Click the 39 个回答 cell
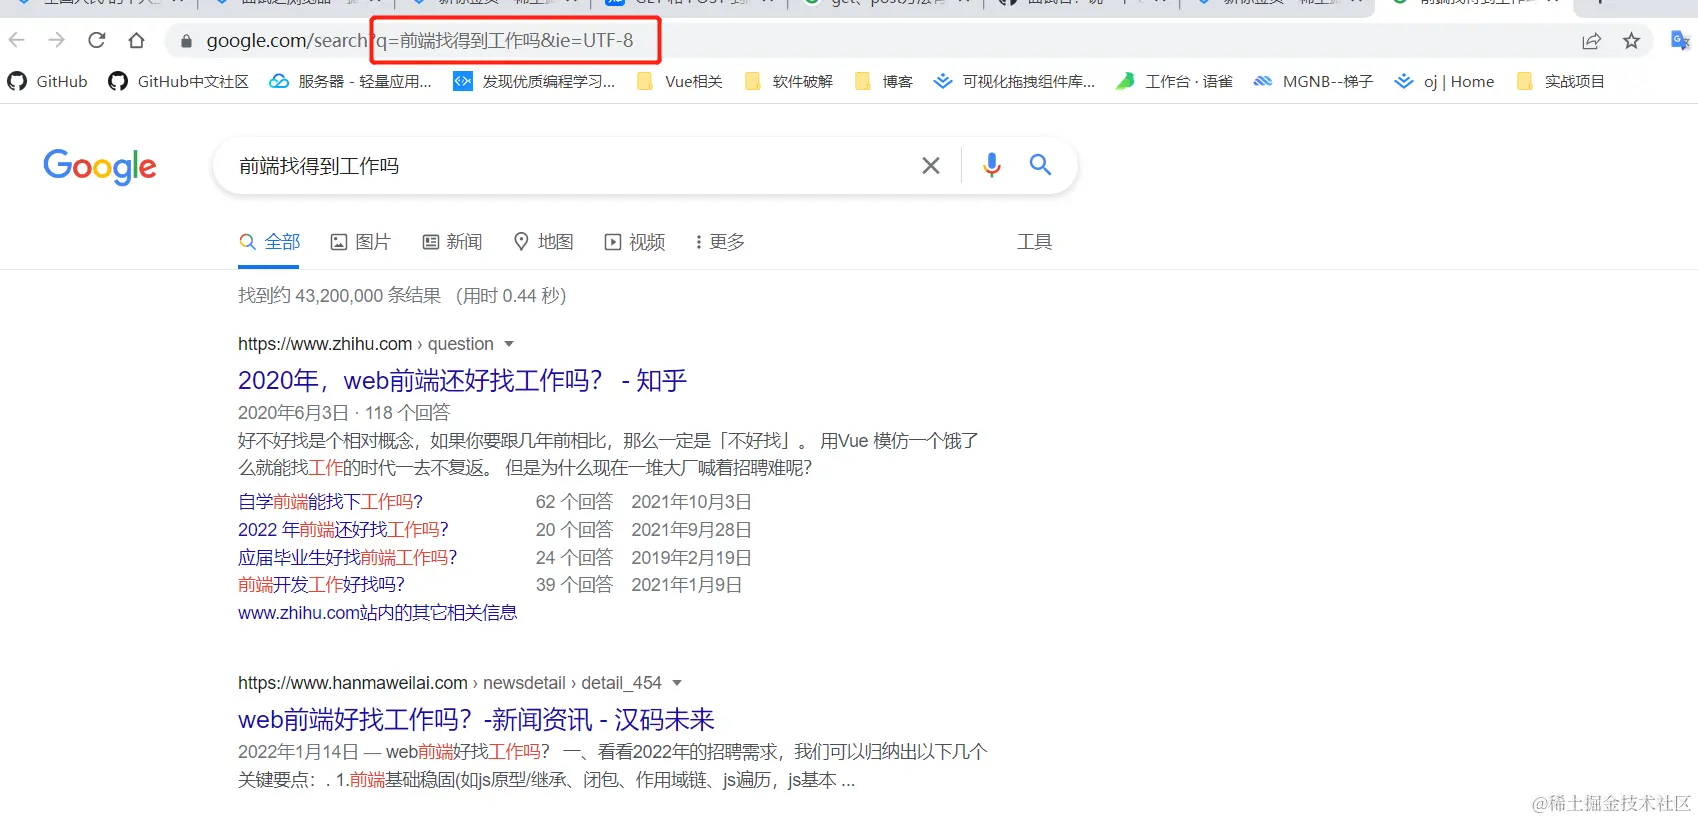Screen dimensions: 1698x820 [x=574, y=585]
